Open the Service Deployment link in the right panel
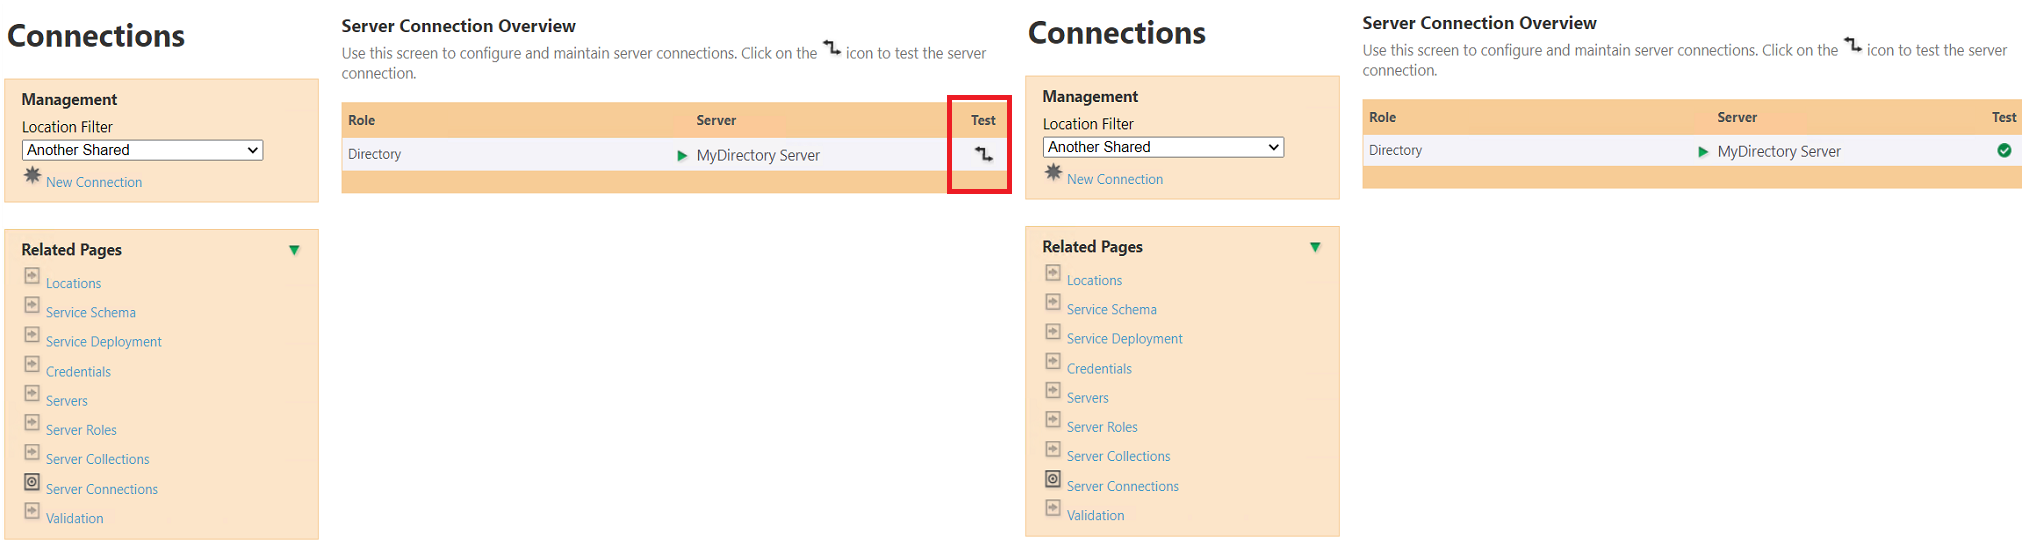 (1124, 339)
